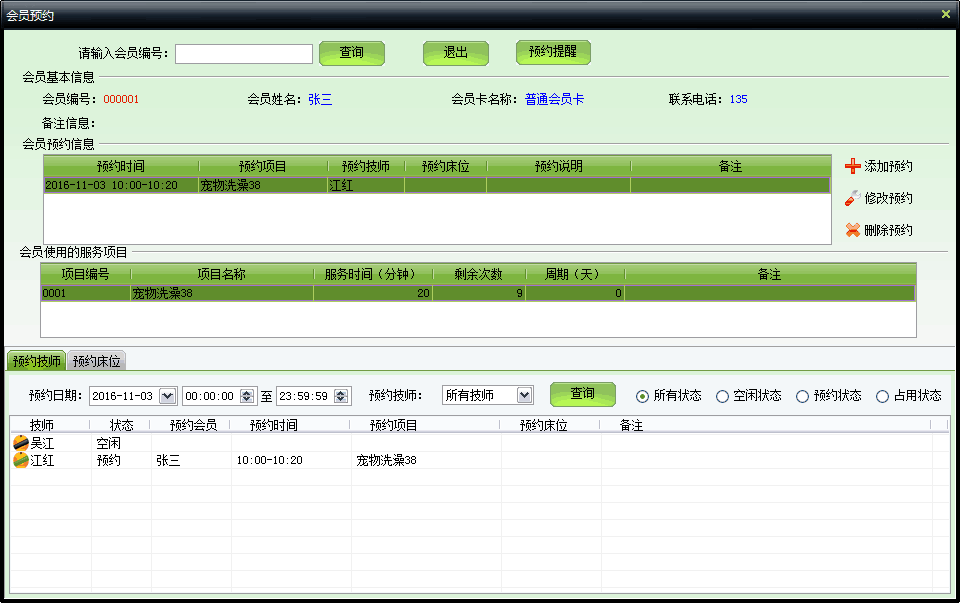Screen dimensions: 960x603
Task: Click the red plus 添加预约 icon
Action: (x=852, y=166)
